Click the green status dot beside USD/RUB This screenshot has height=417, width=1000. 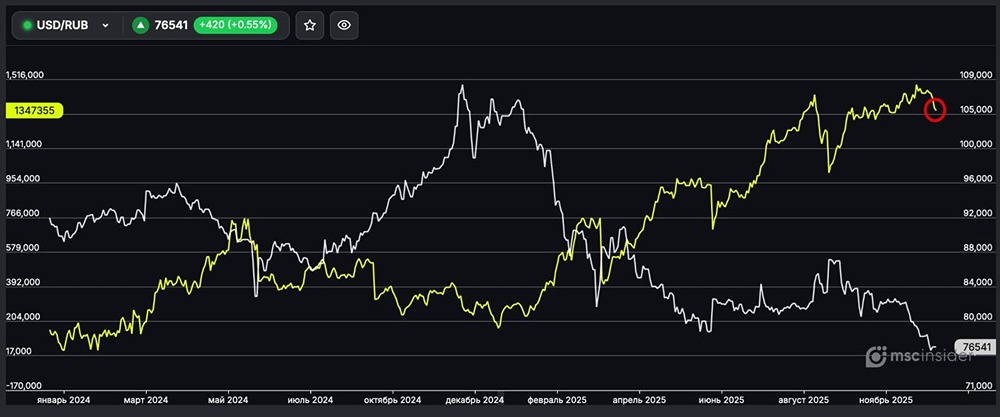tap(27, 25)
